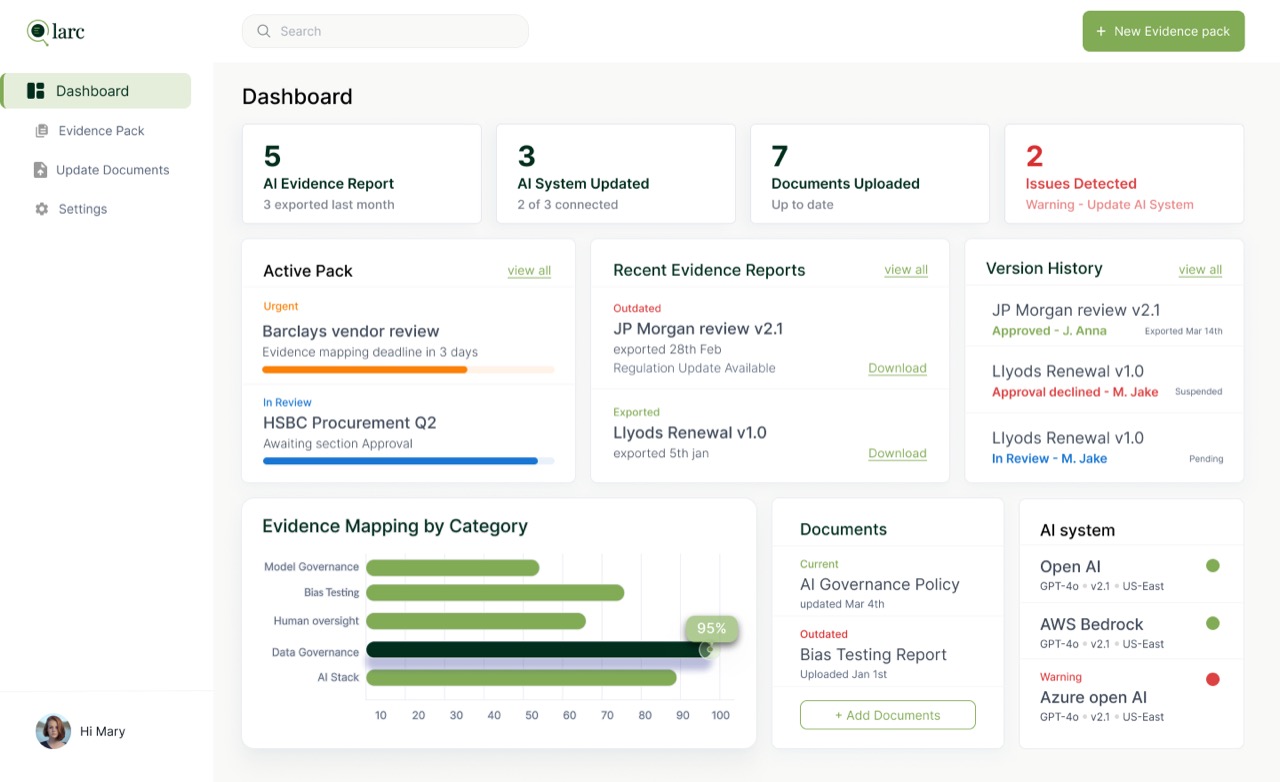Open JP Morgan review v2.1 in Recent Evidence Reports
The width and height of the screenshot is (1280, 782).
click(x=698, y=329)
